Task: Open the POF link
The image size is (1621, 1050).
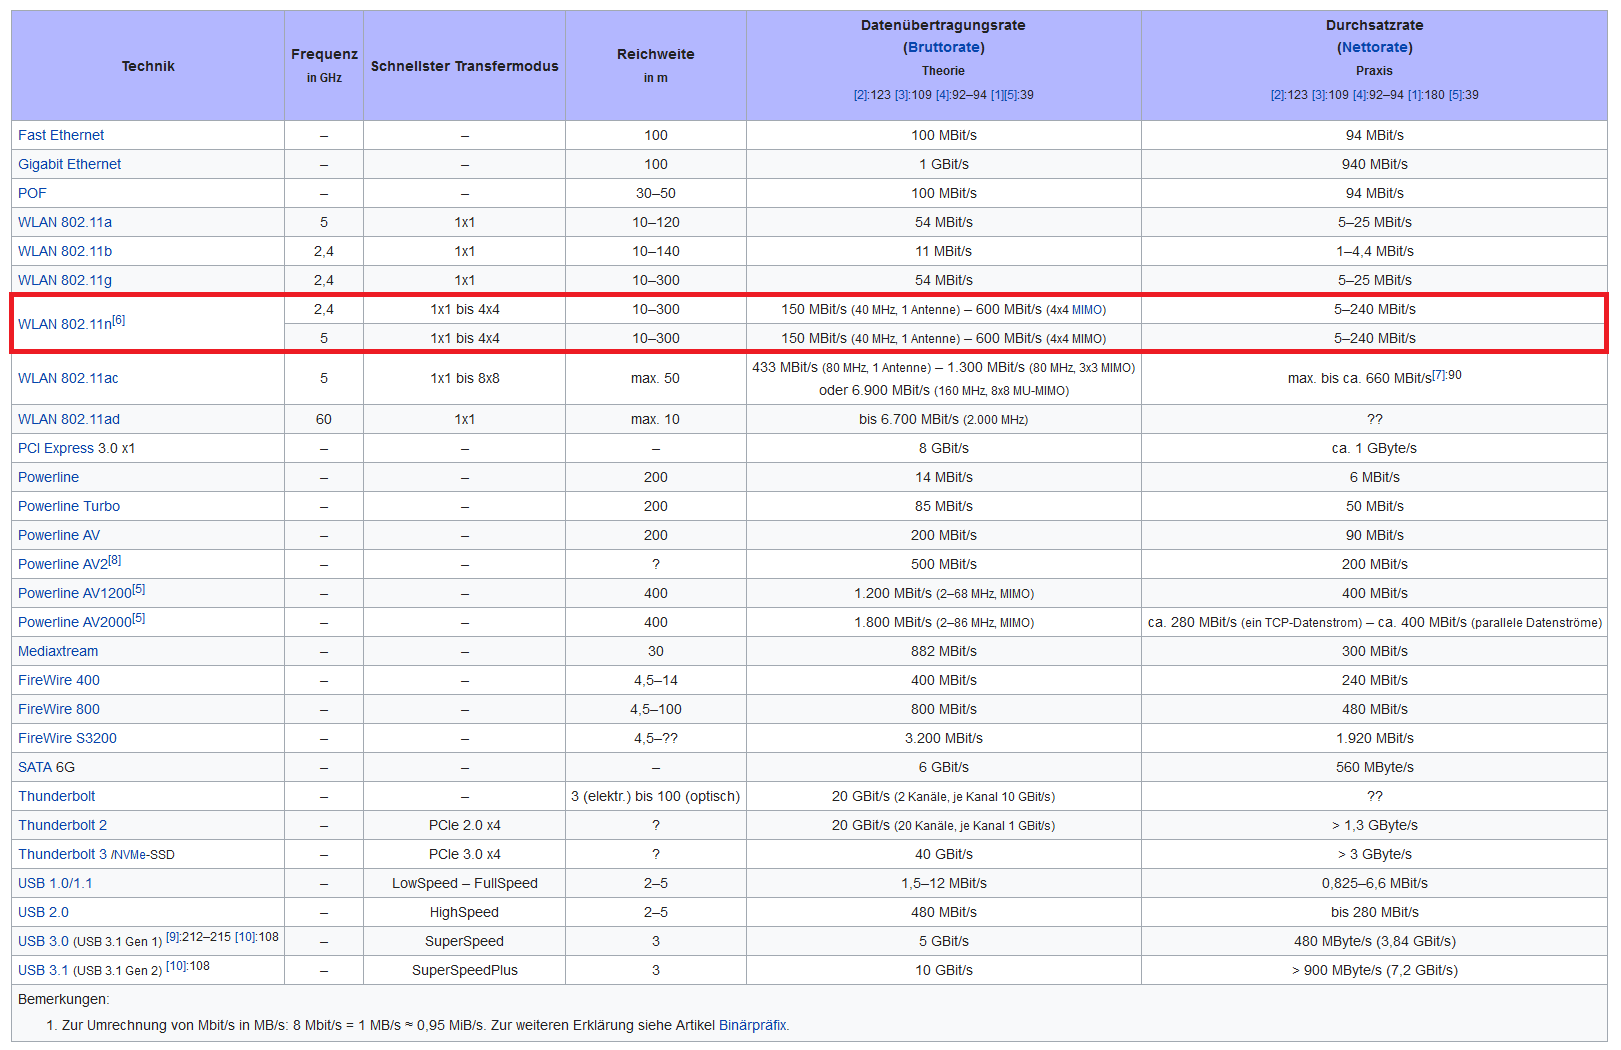Action: [x=32, y=193]
